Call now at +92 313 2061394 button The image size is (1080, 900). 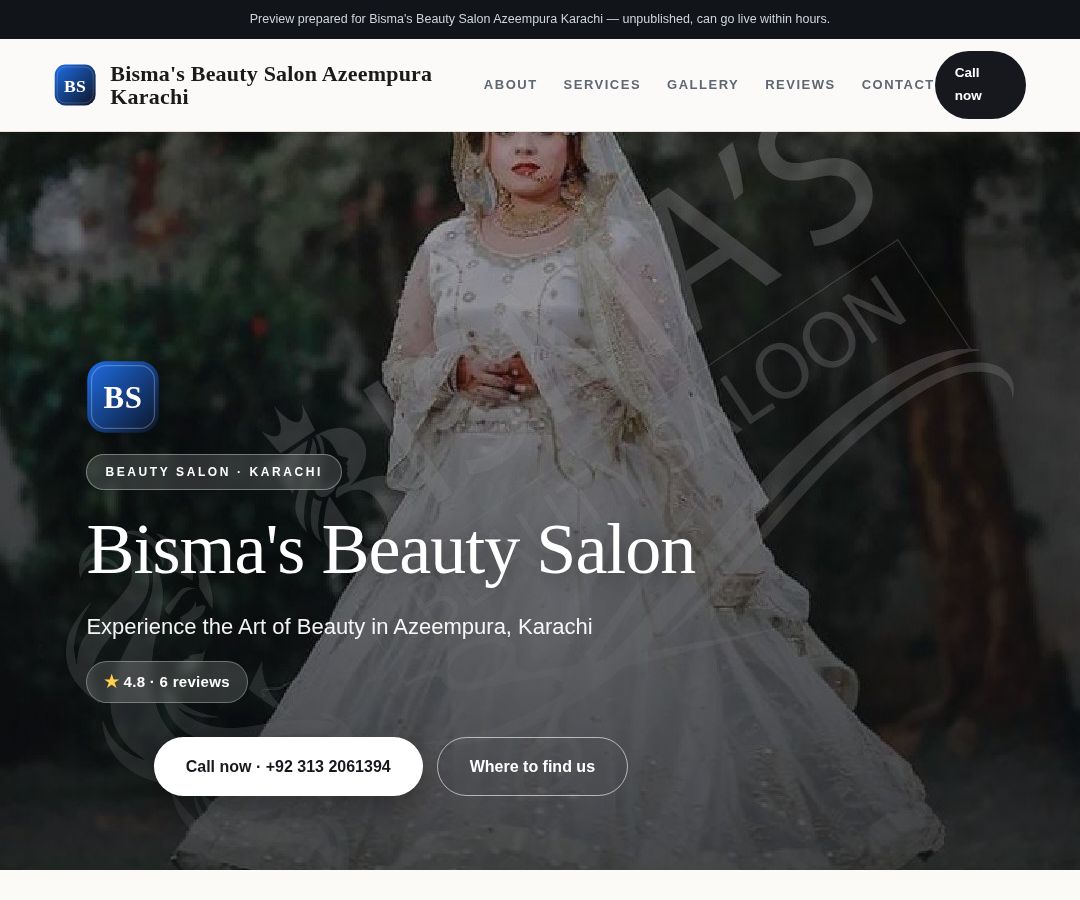288,766
